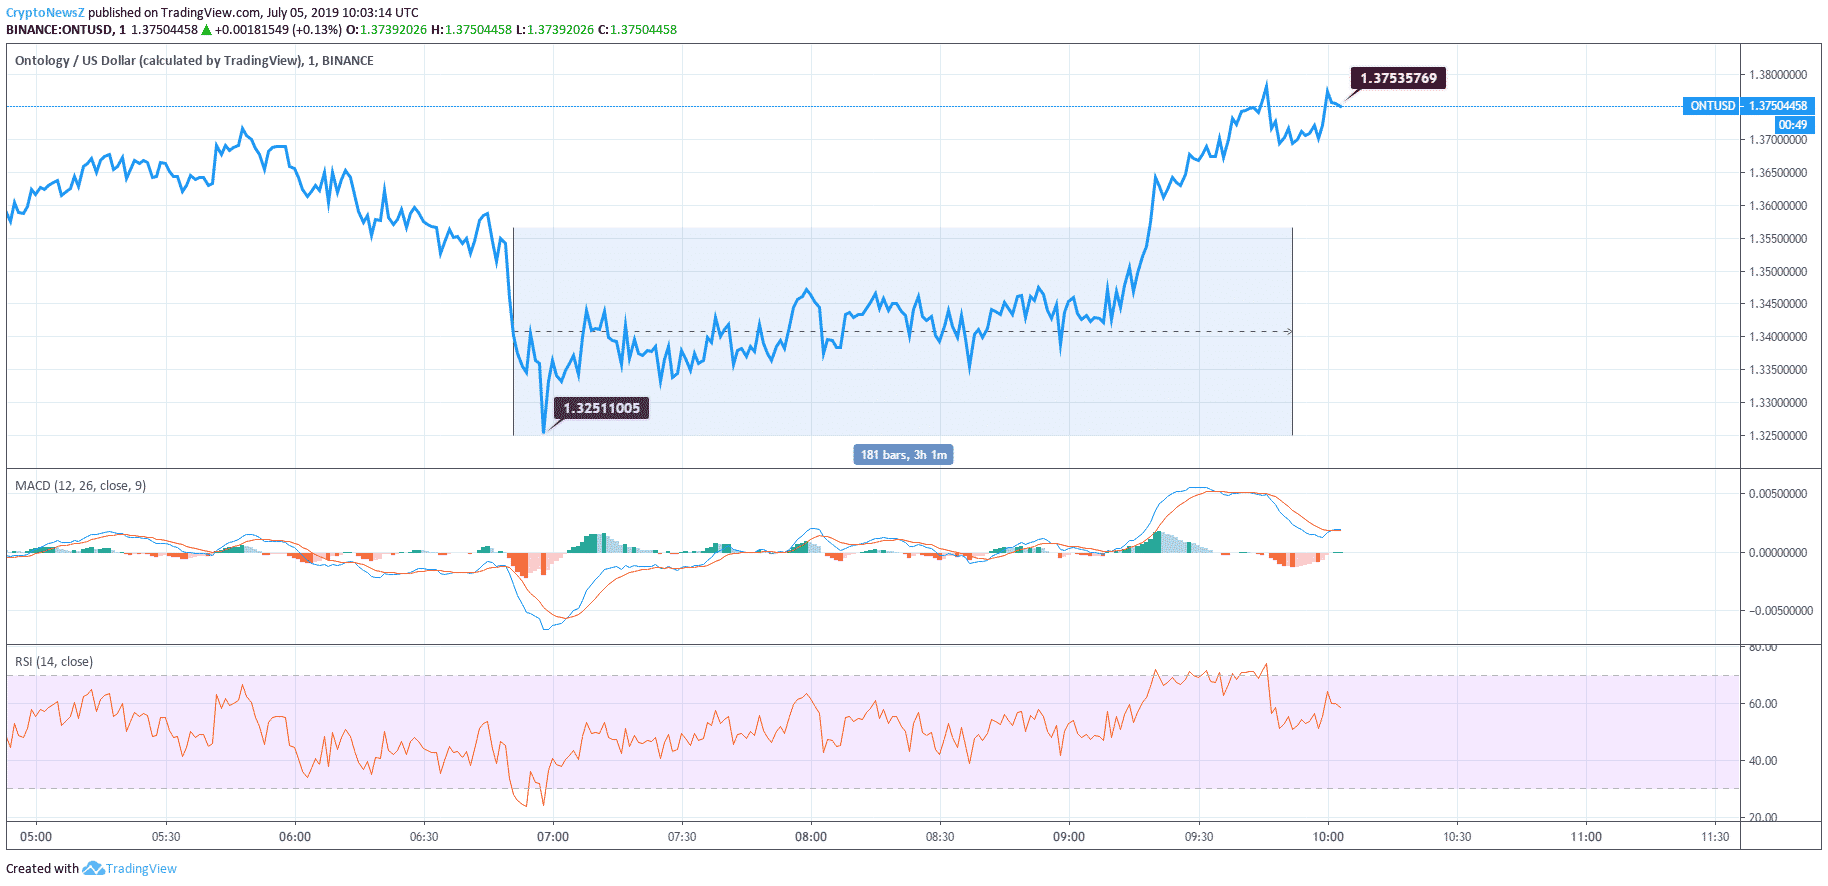
Task: Click the RSI (14, close) indicator title
Action: pyautogui.click(x=54, y=662)
